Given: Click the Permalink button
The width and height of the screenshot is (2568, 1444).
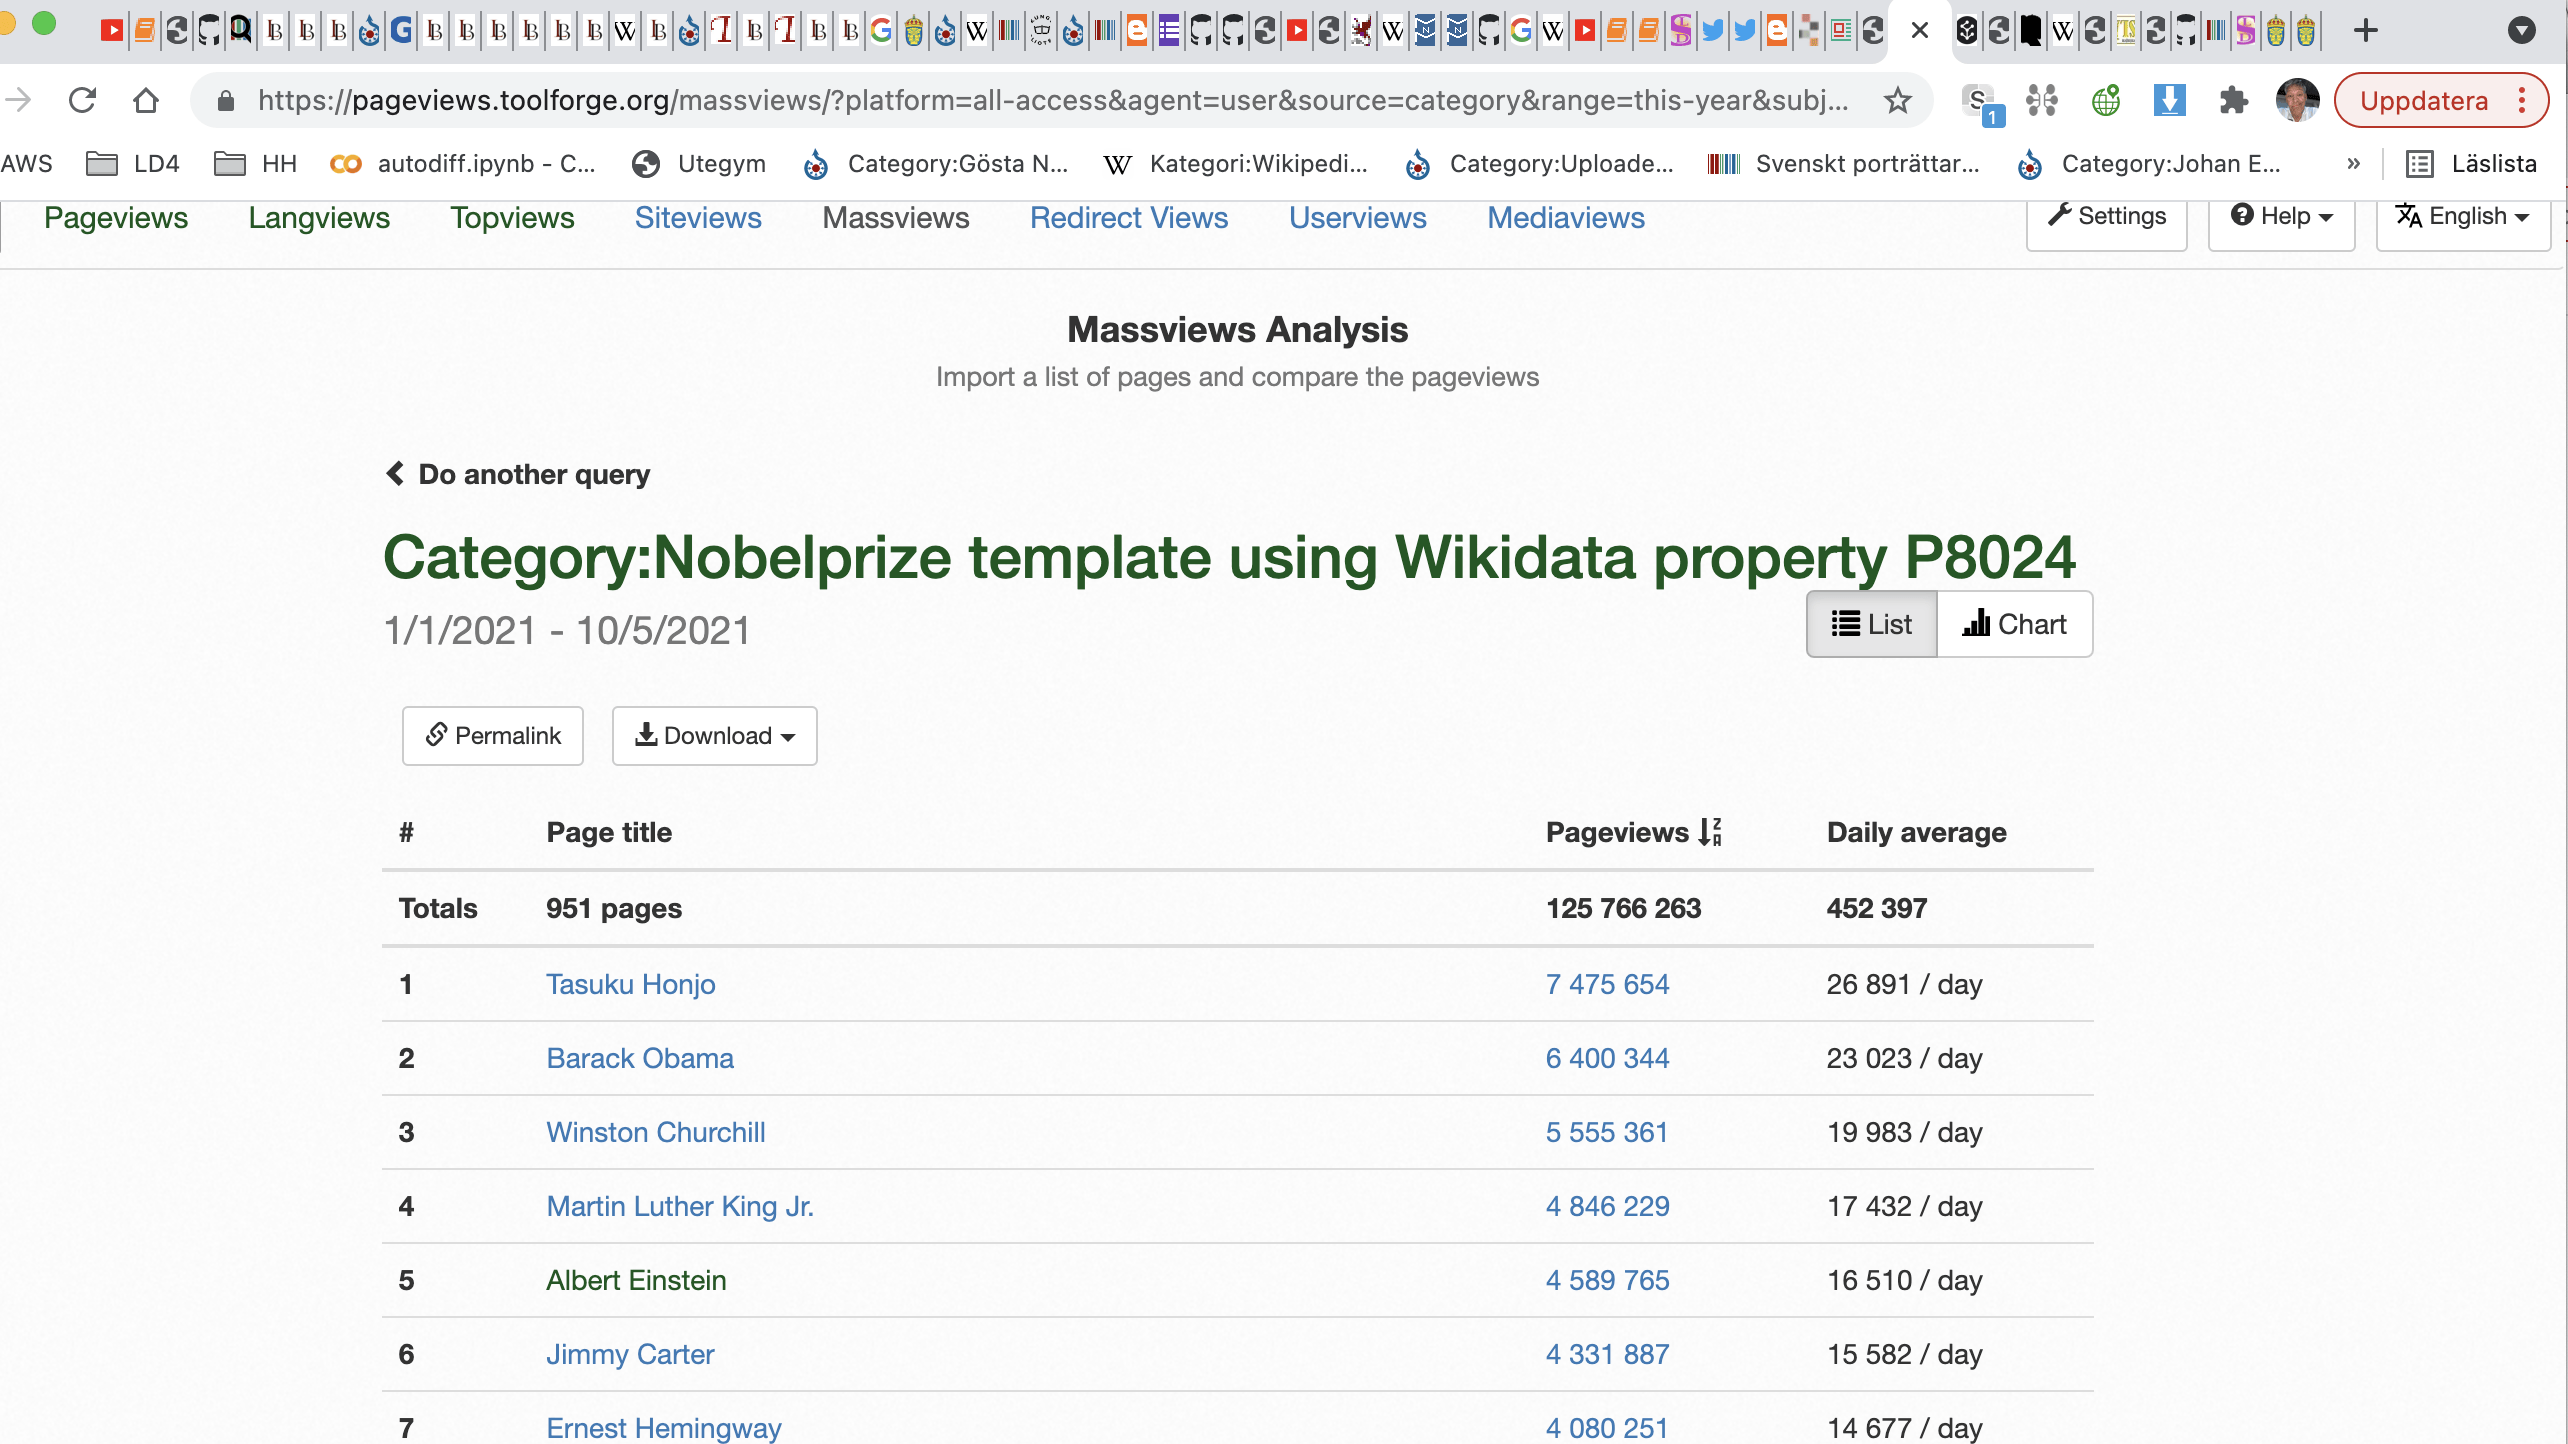Looking at the screenshot, I should click(x=493, y=736).
